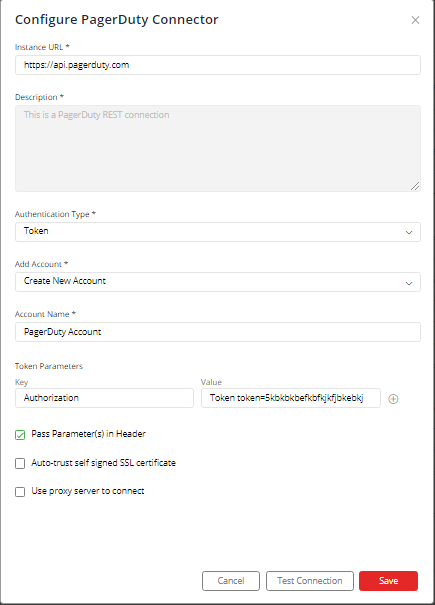Click the Use proxy server label text

(88, 491)
